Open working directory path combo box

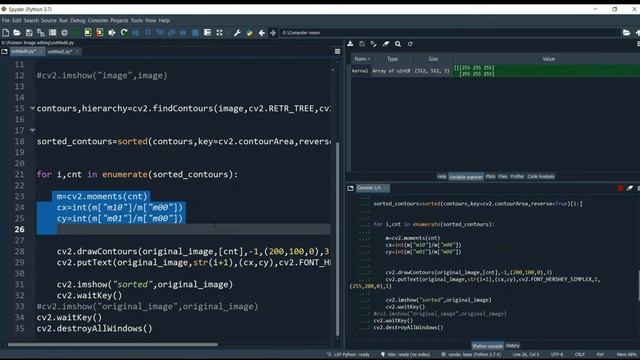click(450, 33)
